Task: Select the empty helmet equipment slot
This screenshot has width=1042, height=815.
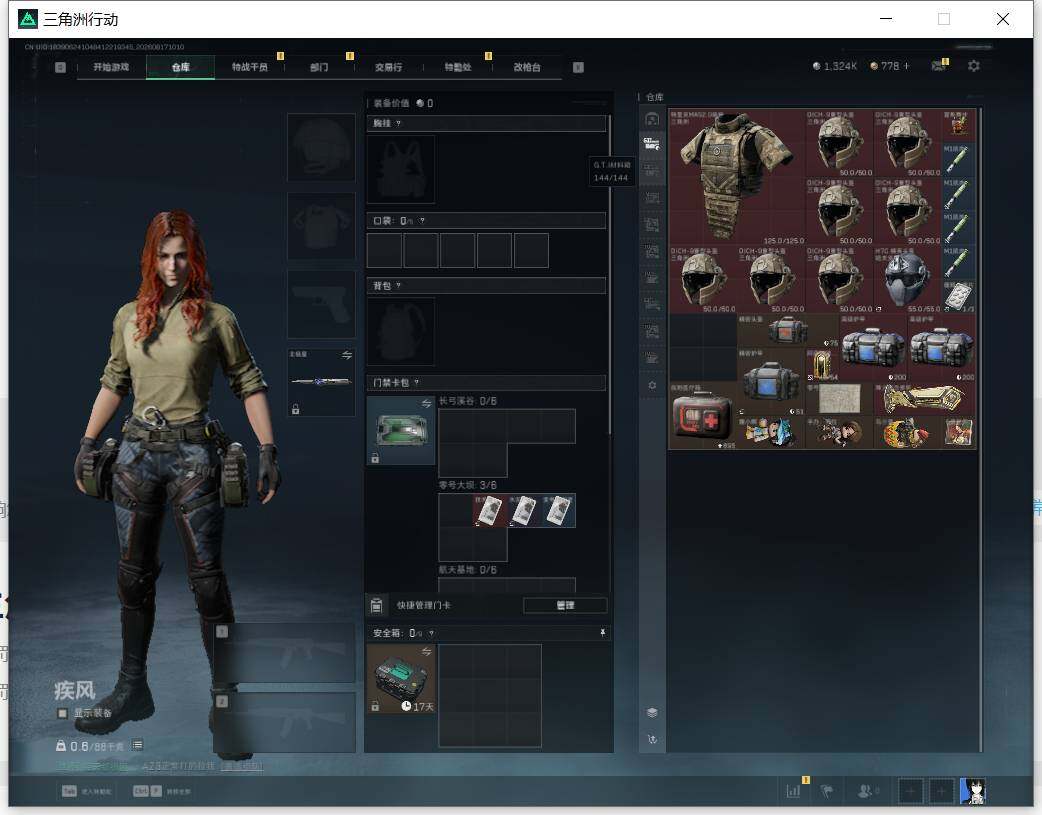Action: (x=321, y=147)
